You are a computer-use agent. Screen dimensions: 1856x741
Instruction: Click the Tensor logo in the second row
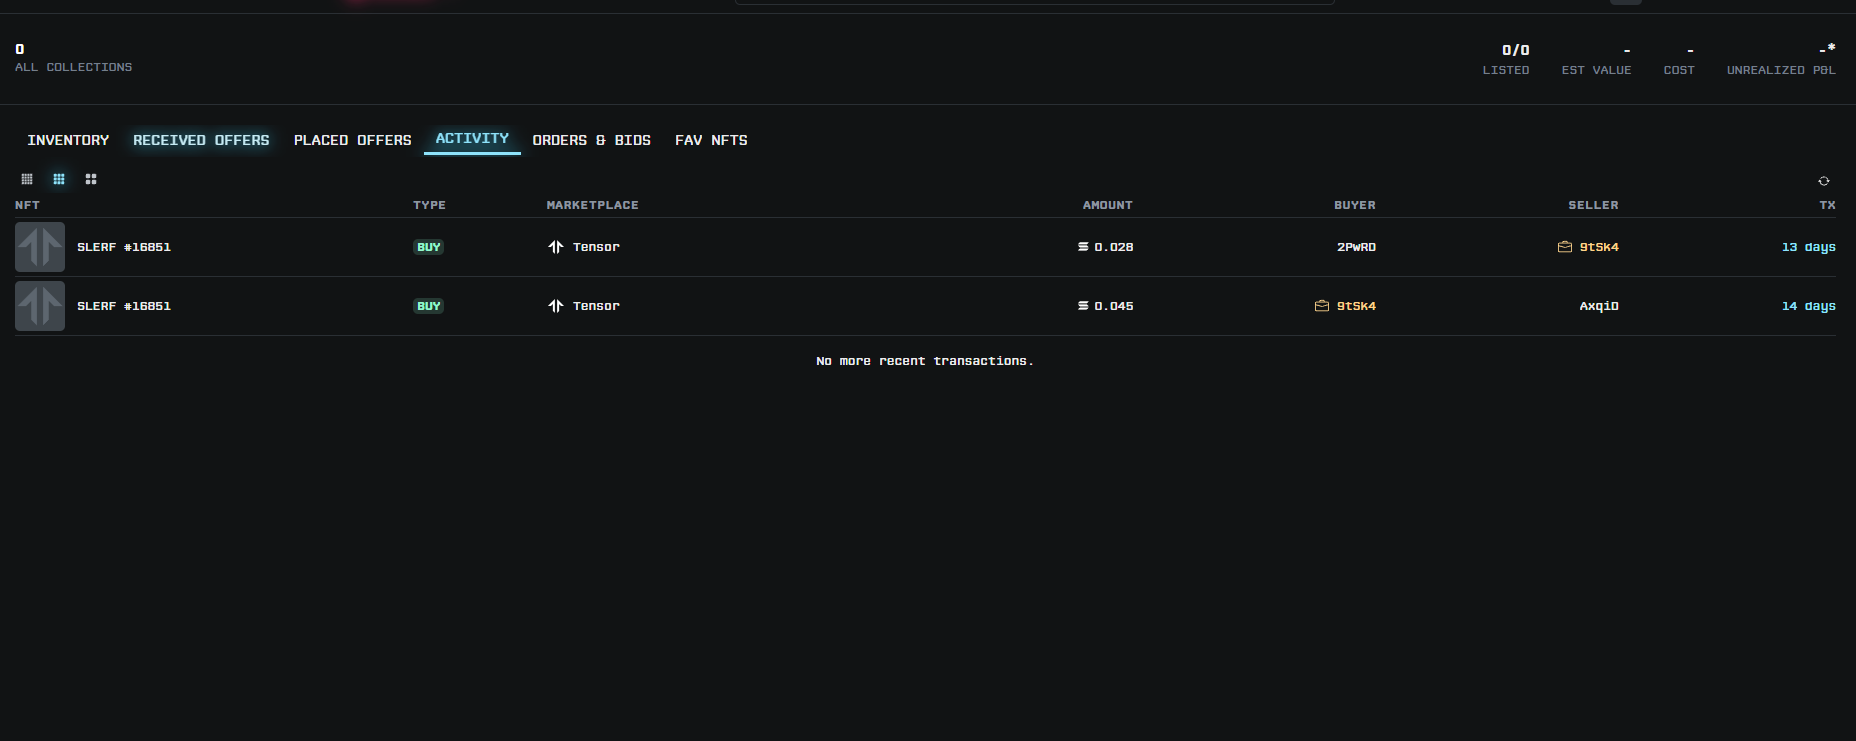556,306
